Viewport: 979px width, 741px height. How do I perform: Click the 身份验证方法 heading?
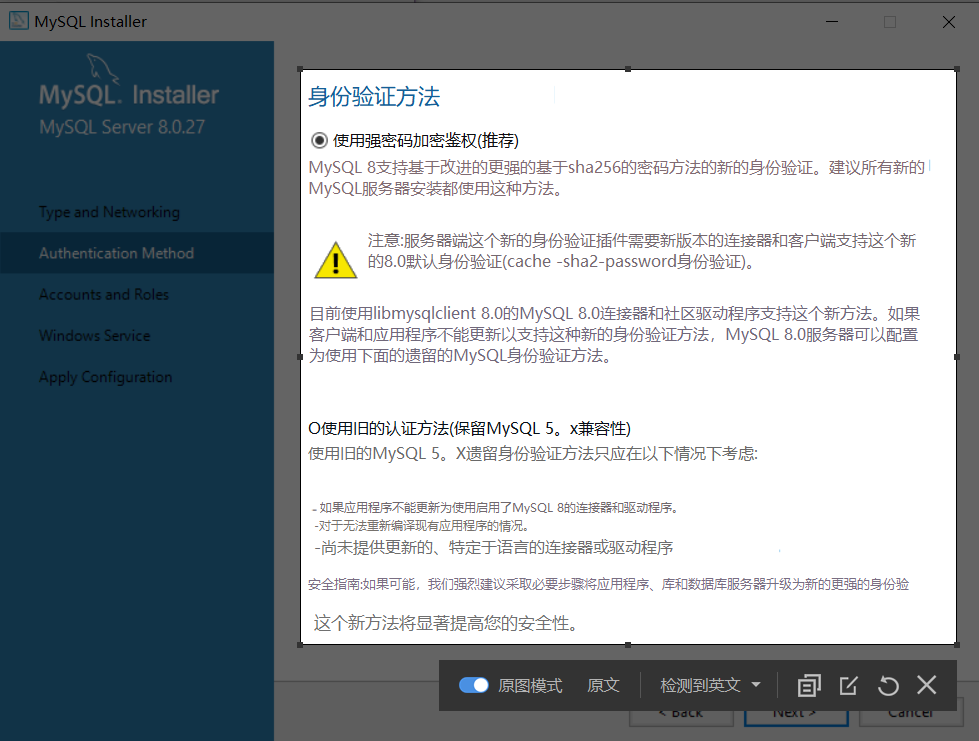[374, 97]
